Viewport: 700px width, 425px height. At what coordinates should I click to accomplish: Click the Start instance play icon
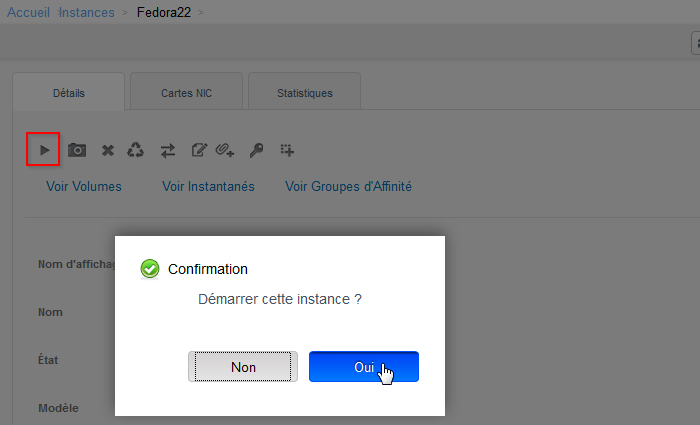43,150
